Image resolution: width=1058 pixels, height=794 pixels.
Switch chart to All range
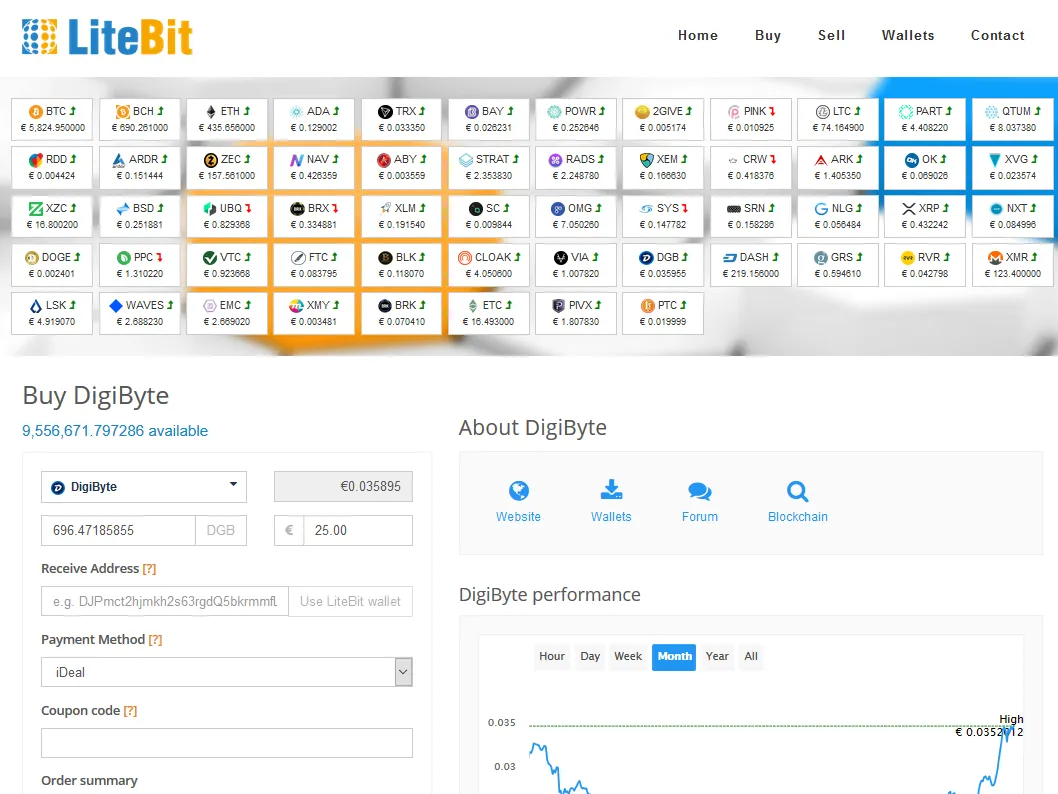(x=750, y=656)
